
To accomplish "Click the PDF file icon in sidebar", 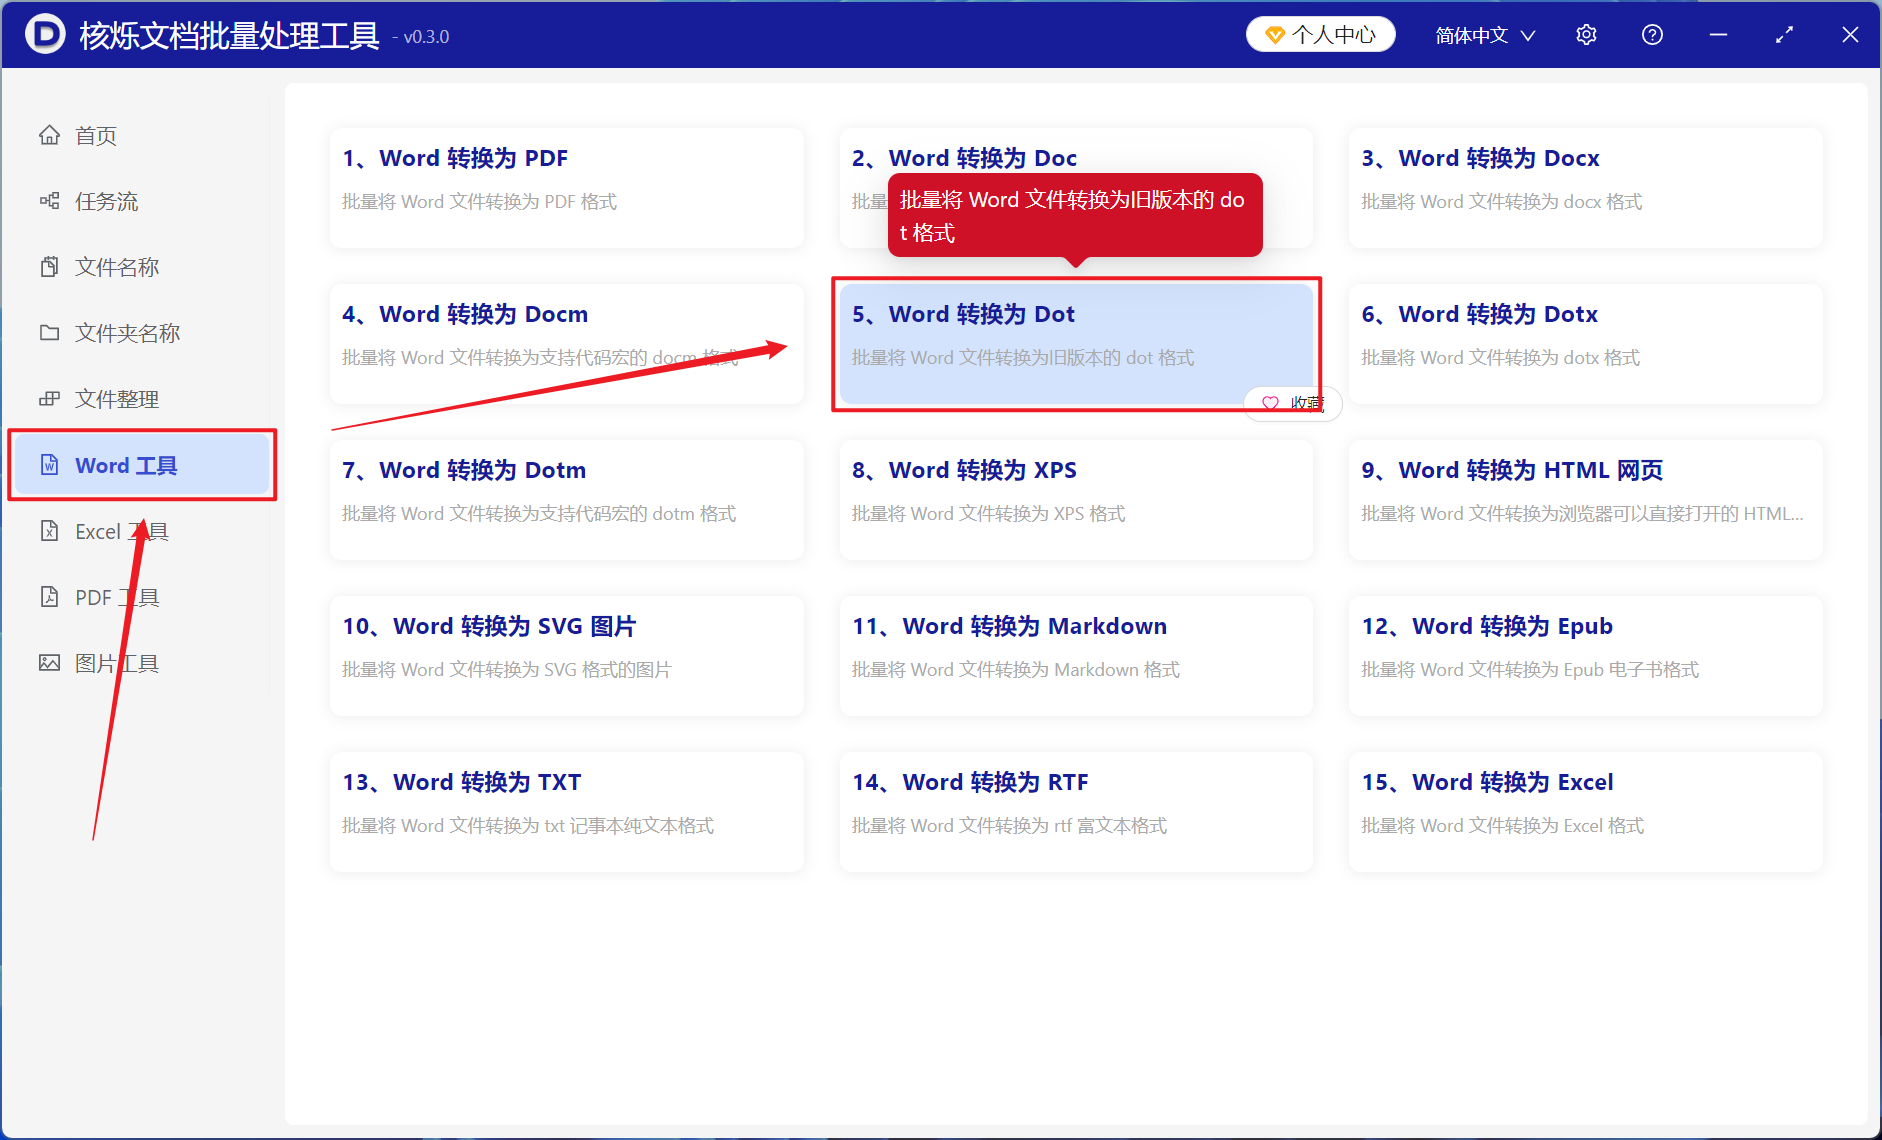I will (x=49, y=597).
